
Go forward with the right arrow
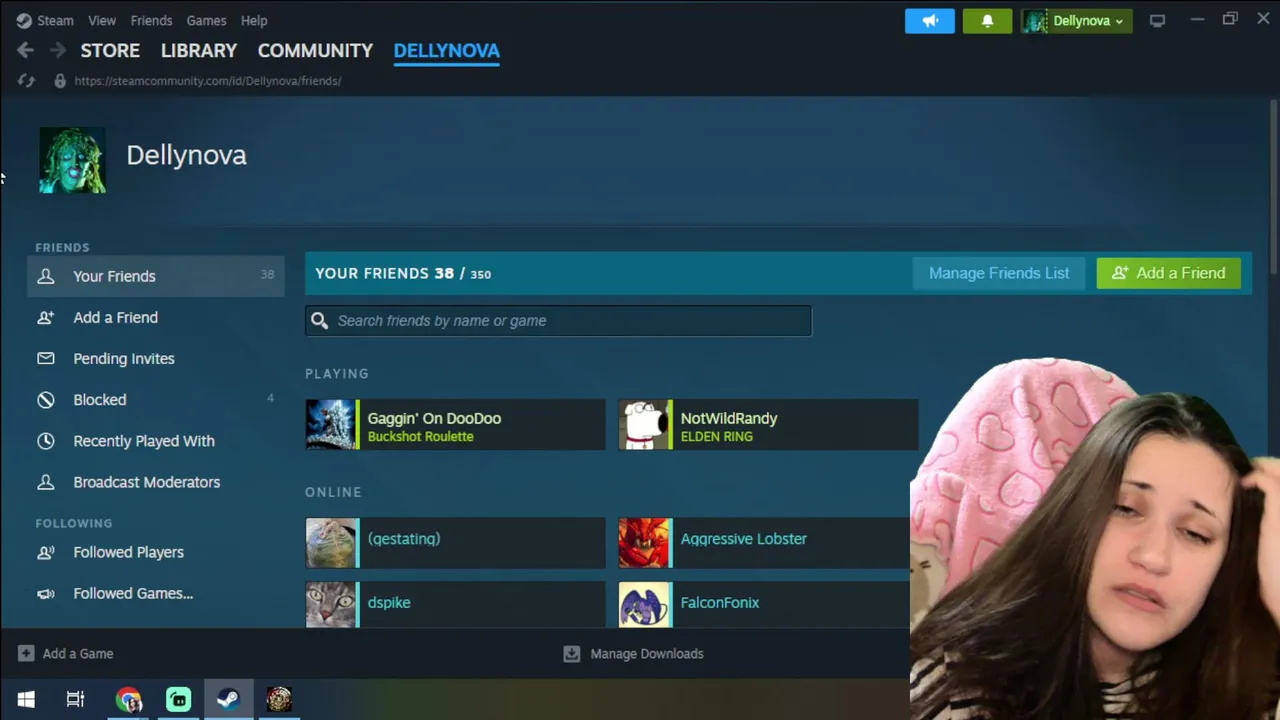tap(57, 50)
